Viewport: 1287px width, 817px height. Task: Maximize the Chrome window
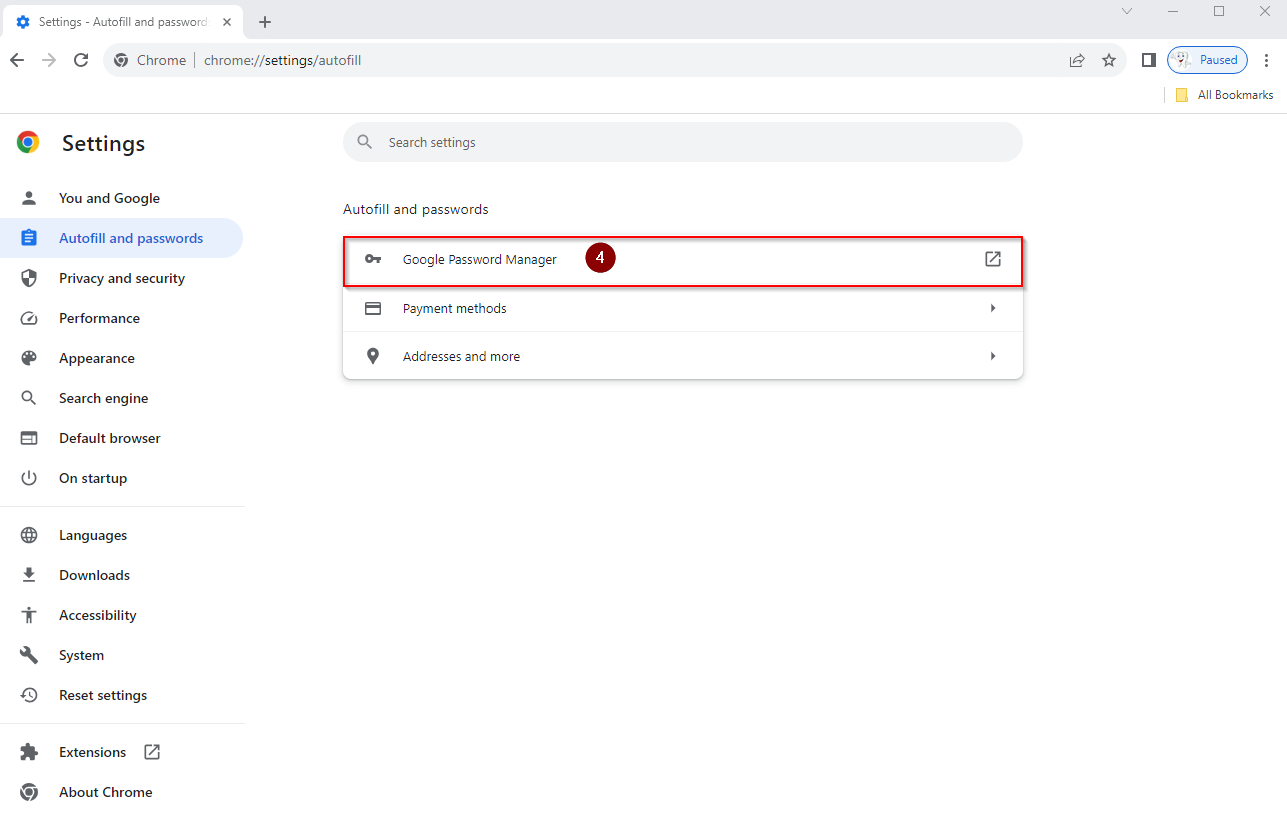(x=1219, y=11)
